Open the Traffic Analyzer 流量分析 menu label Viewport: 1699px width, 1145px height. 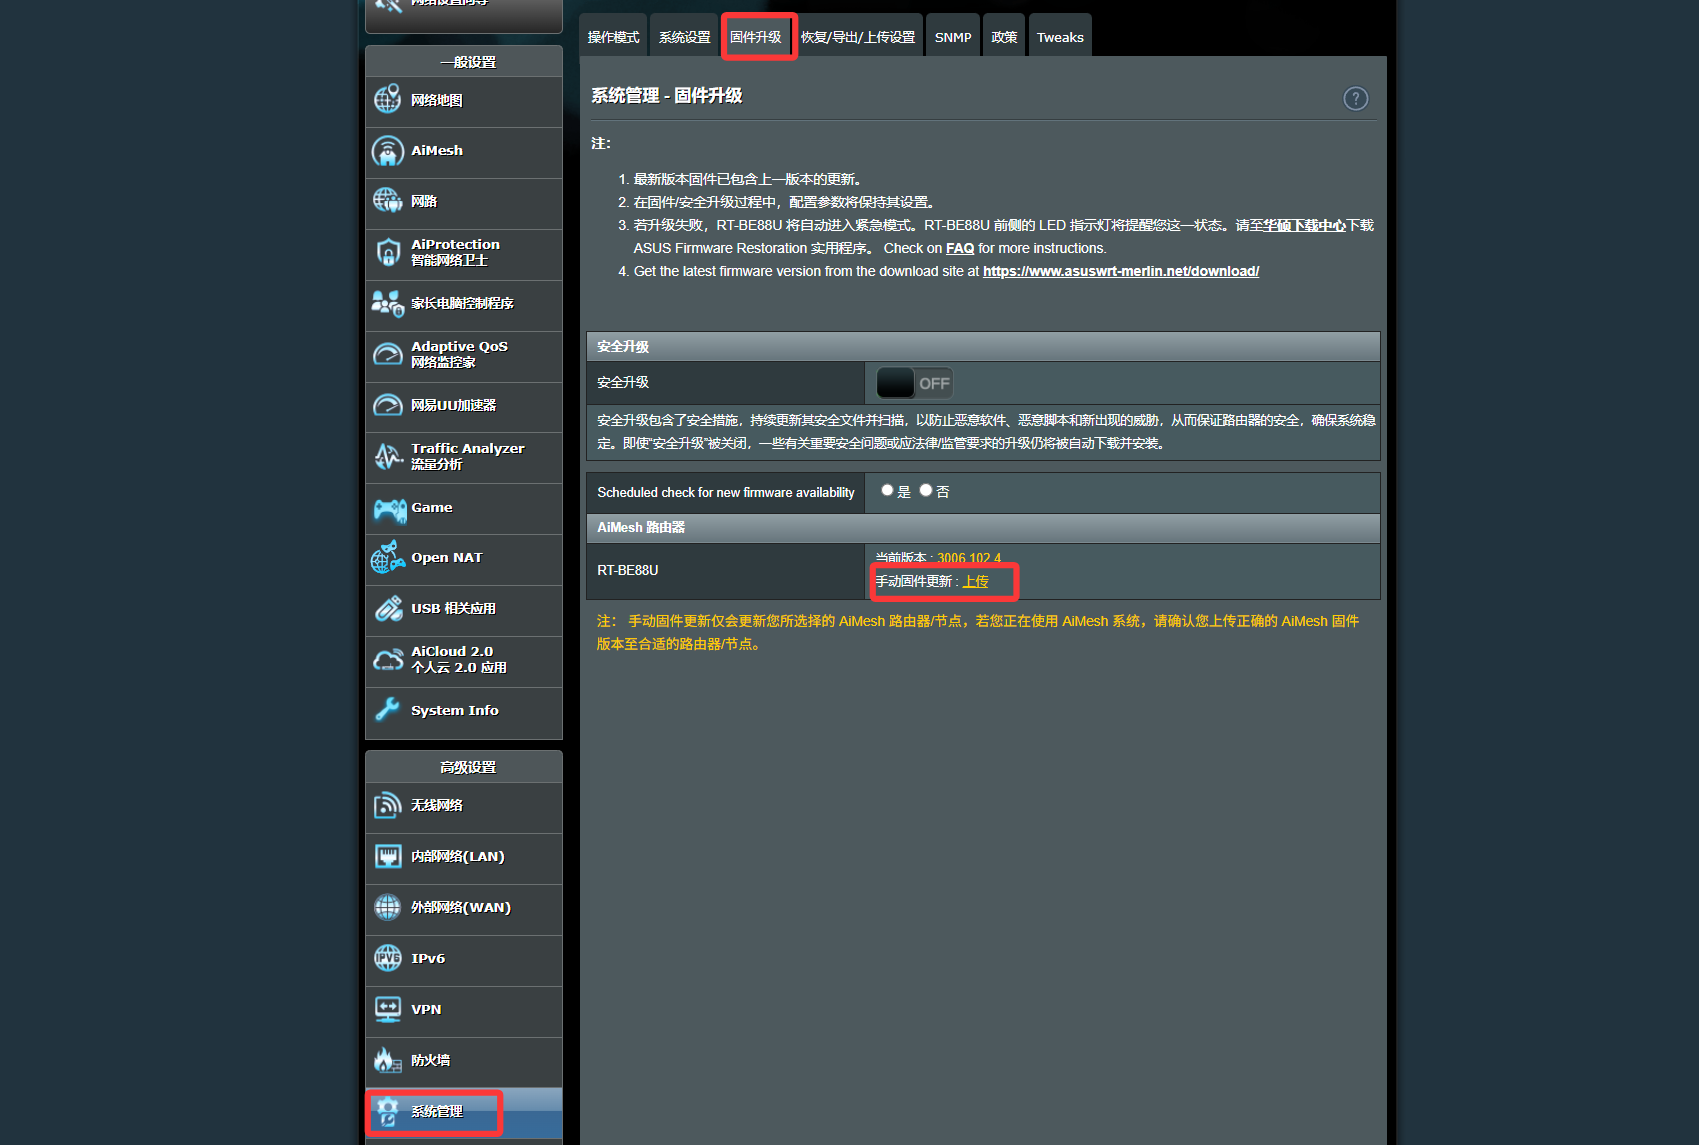[x=468, y=456]
